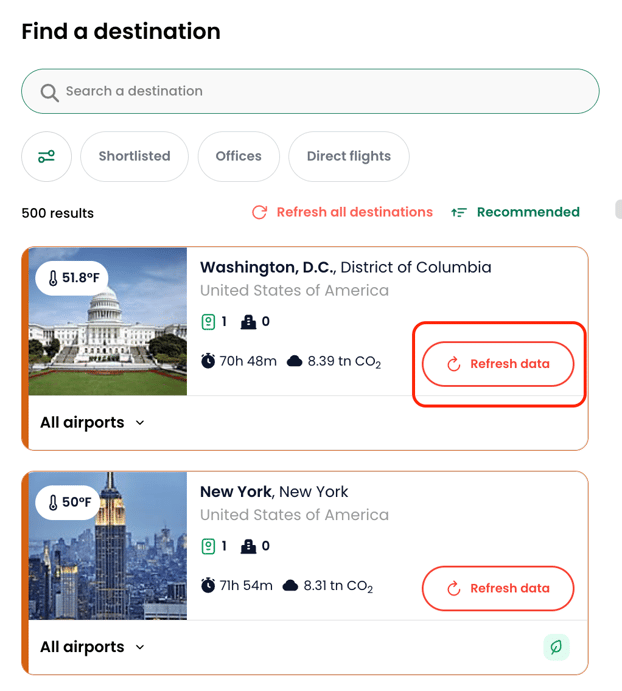Open the Recommended sort dropdown

click(x=515, y=212)
